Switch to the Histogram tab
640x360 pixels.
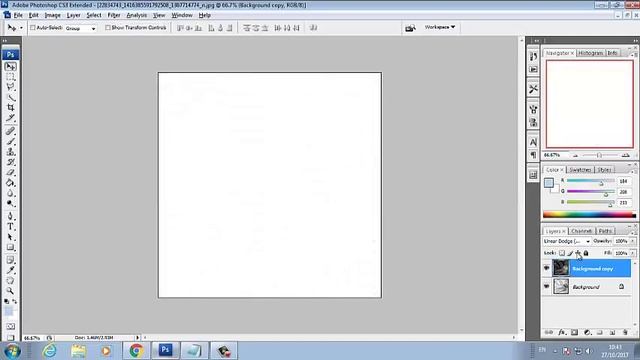[x=591, y=53]
